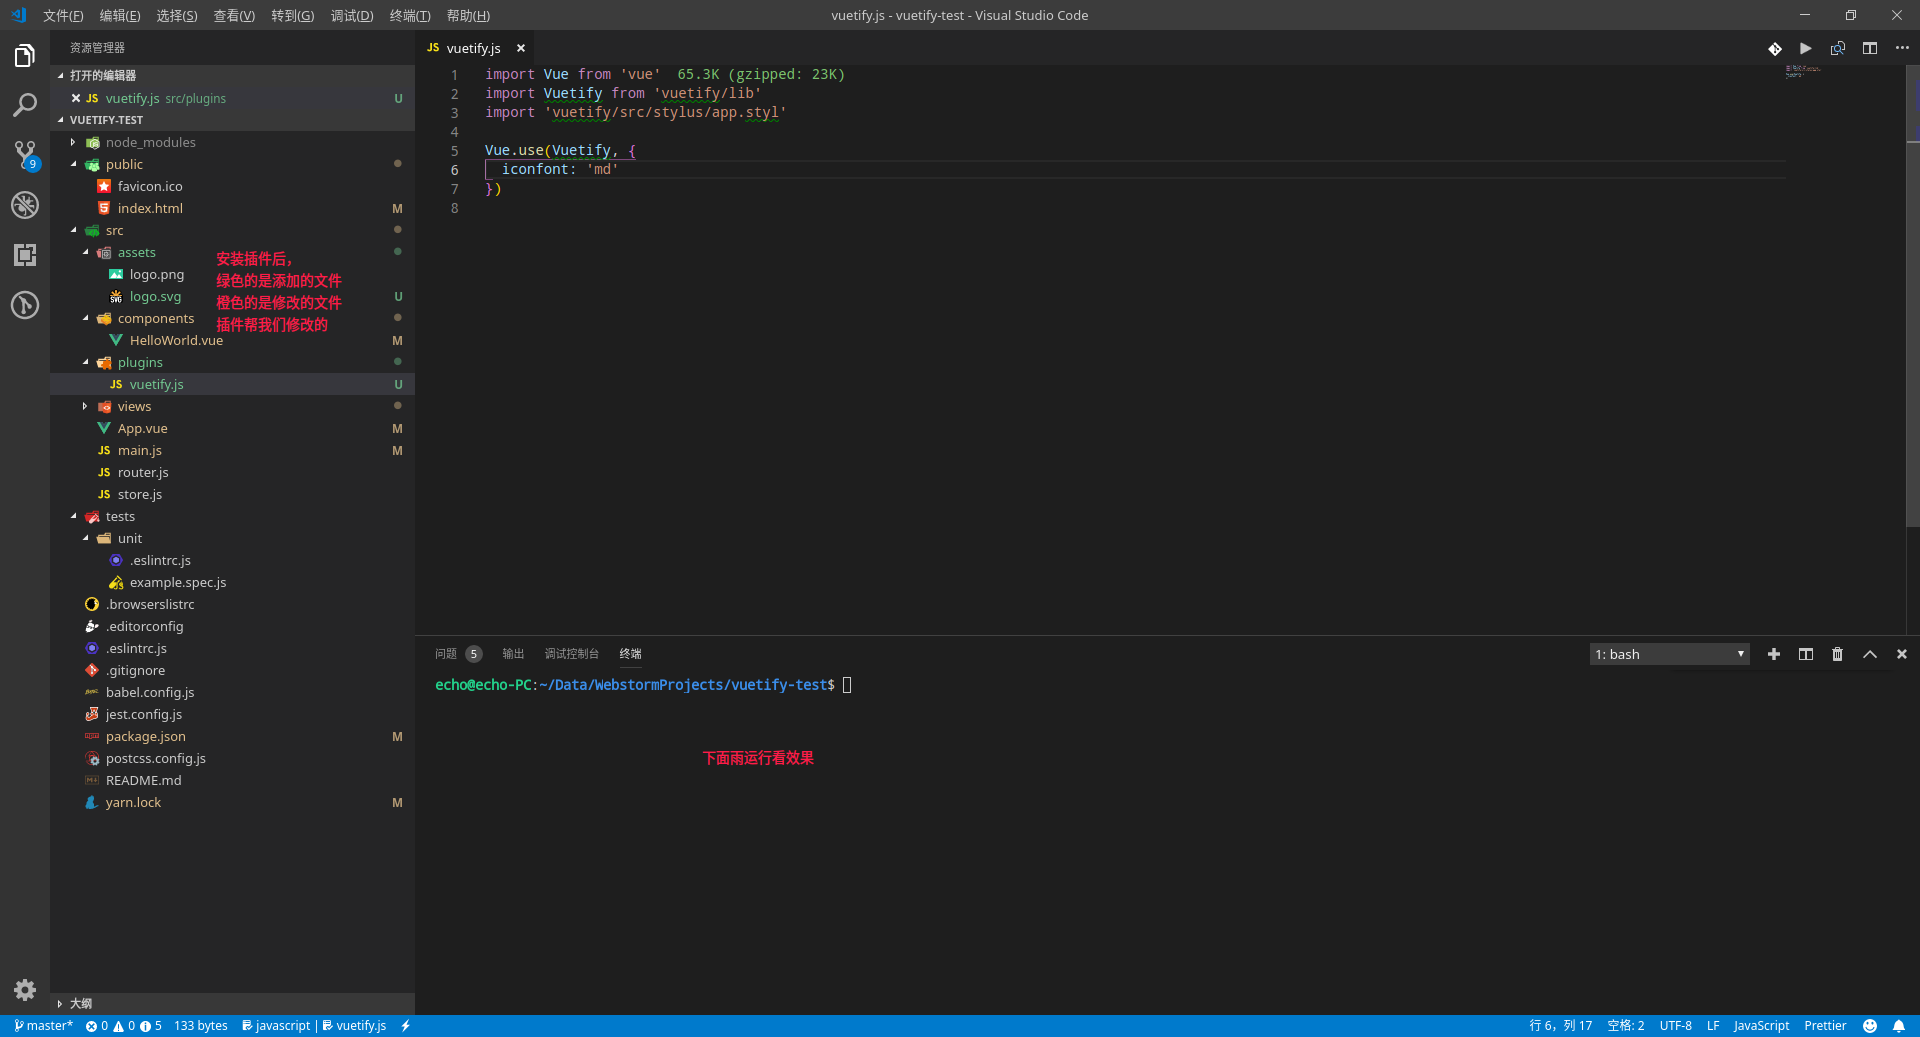Open the 查看(V) menu

pyautogui.click(x=234, y=15)
